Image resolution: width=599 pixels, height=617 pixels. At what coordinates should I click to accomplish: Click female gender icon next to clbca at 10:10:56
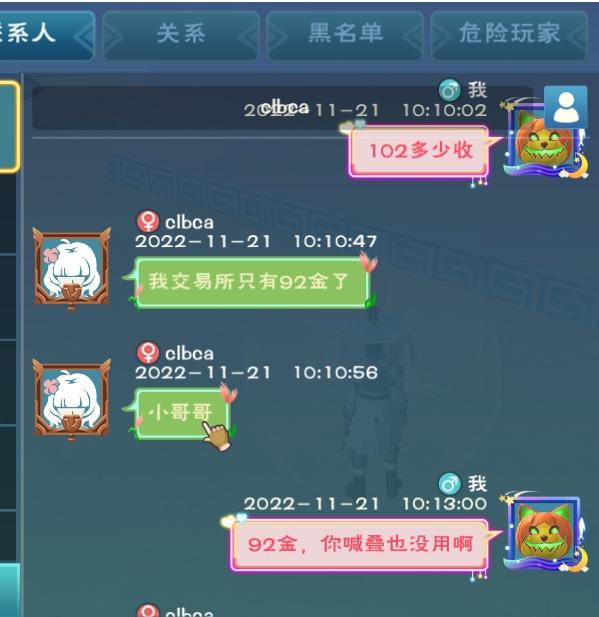[x=148, y=352]
